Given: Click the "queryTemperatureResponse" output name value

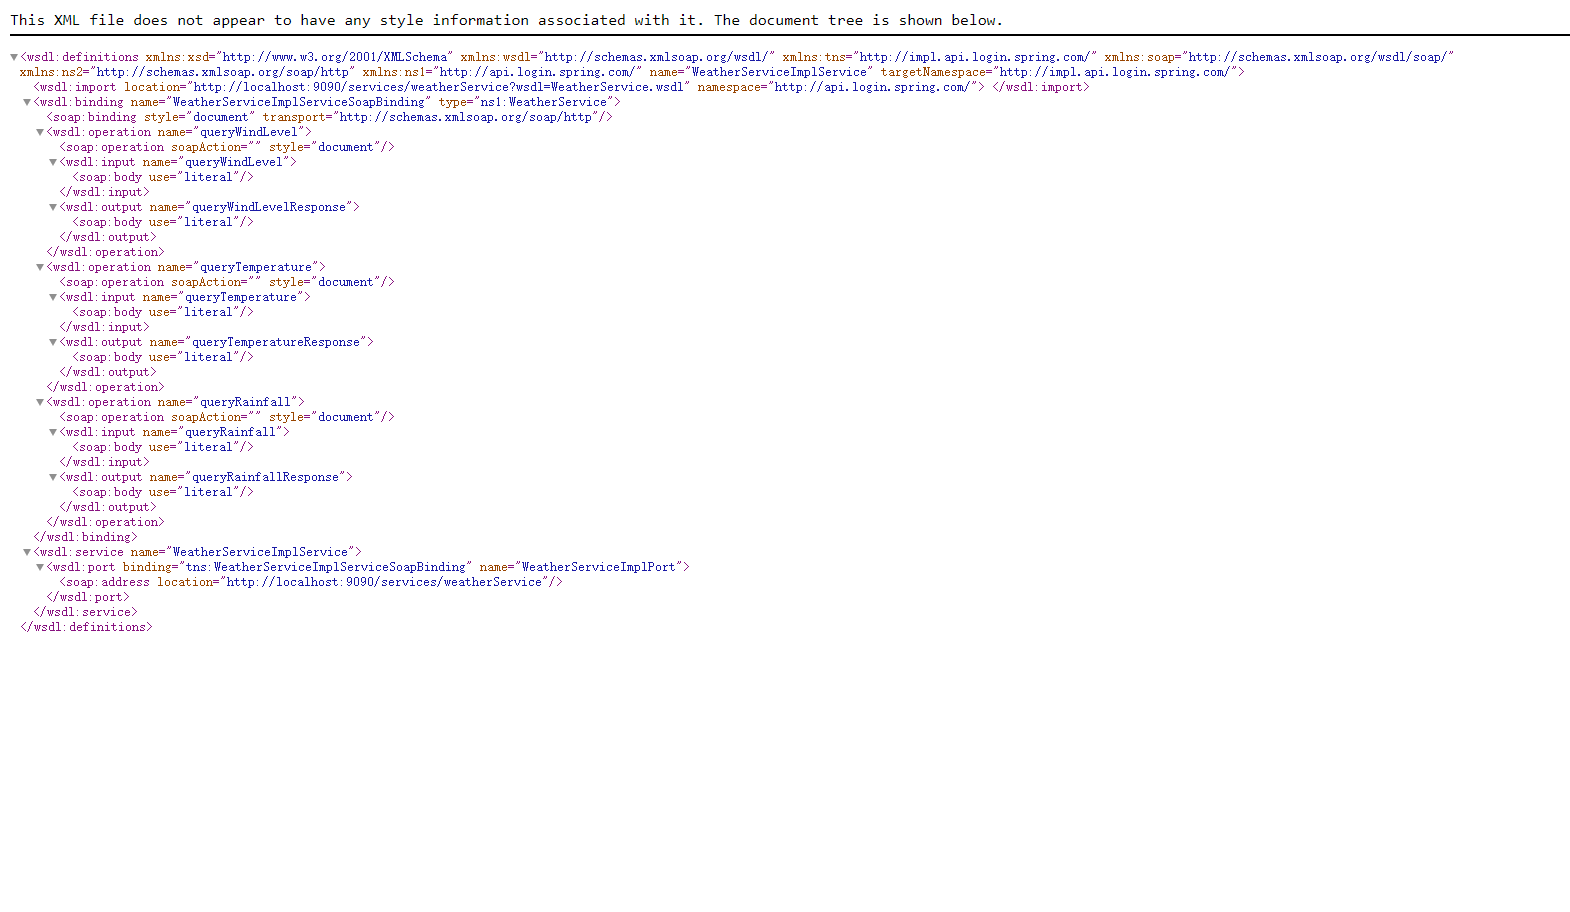Looking at the screenshot, I should point(276,342).
